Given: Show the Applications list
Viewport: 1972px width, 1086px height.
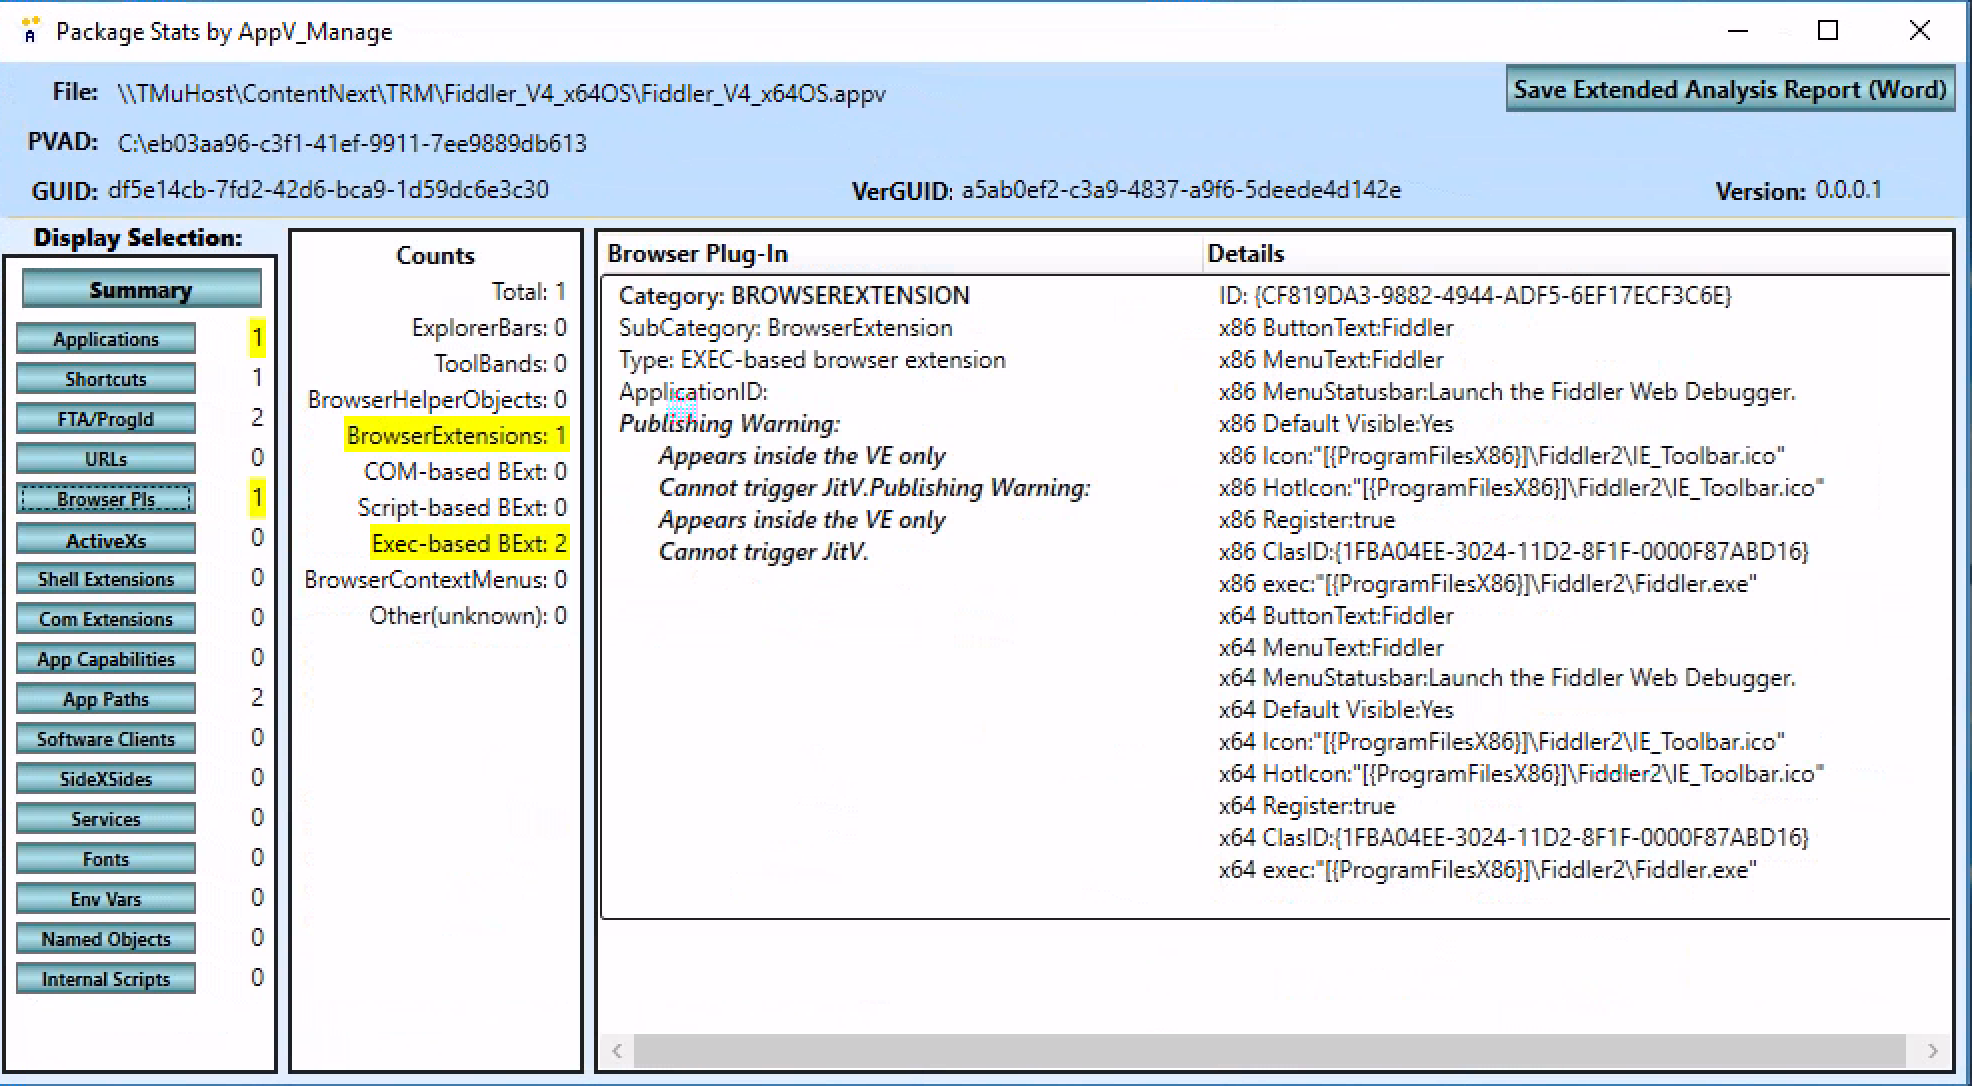Looking at the screenshot, I should point(106,339).
